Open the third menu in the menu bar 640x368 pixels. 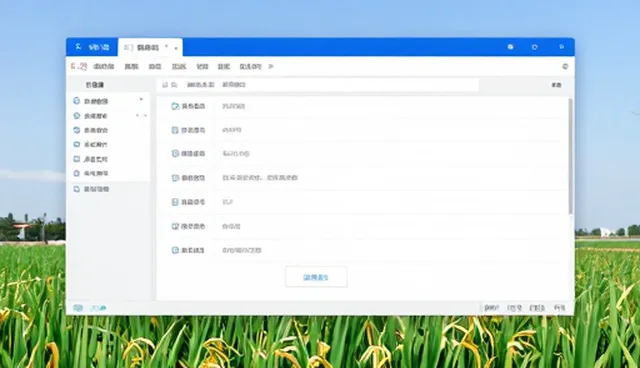(155, 67)
